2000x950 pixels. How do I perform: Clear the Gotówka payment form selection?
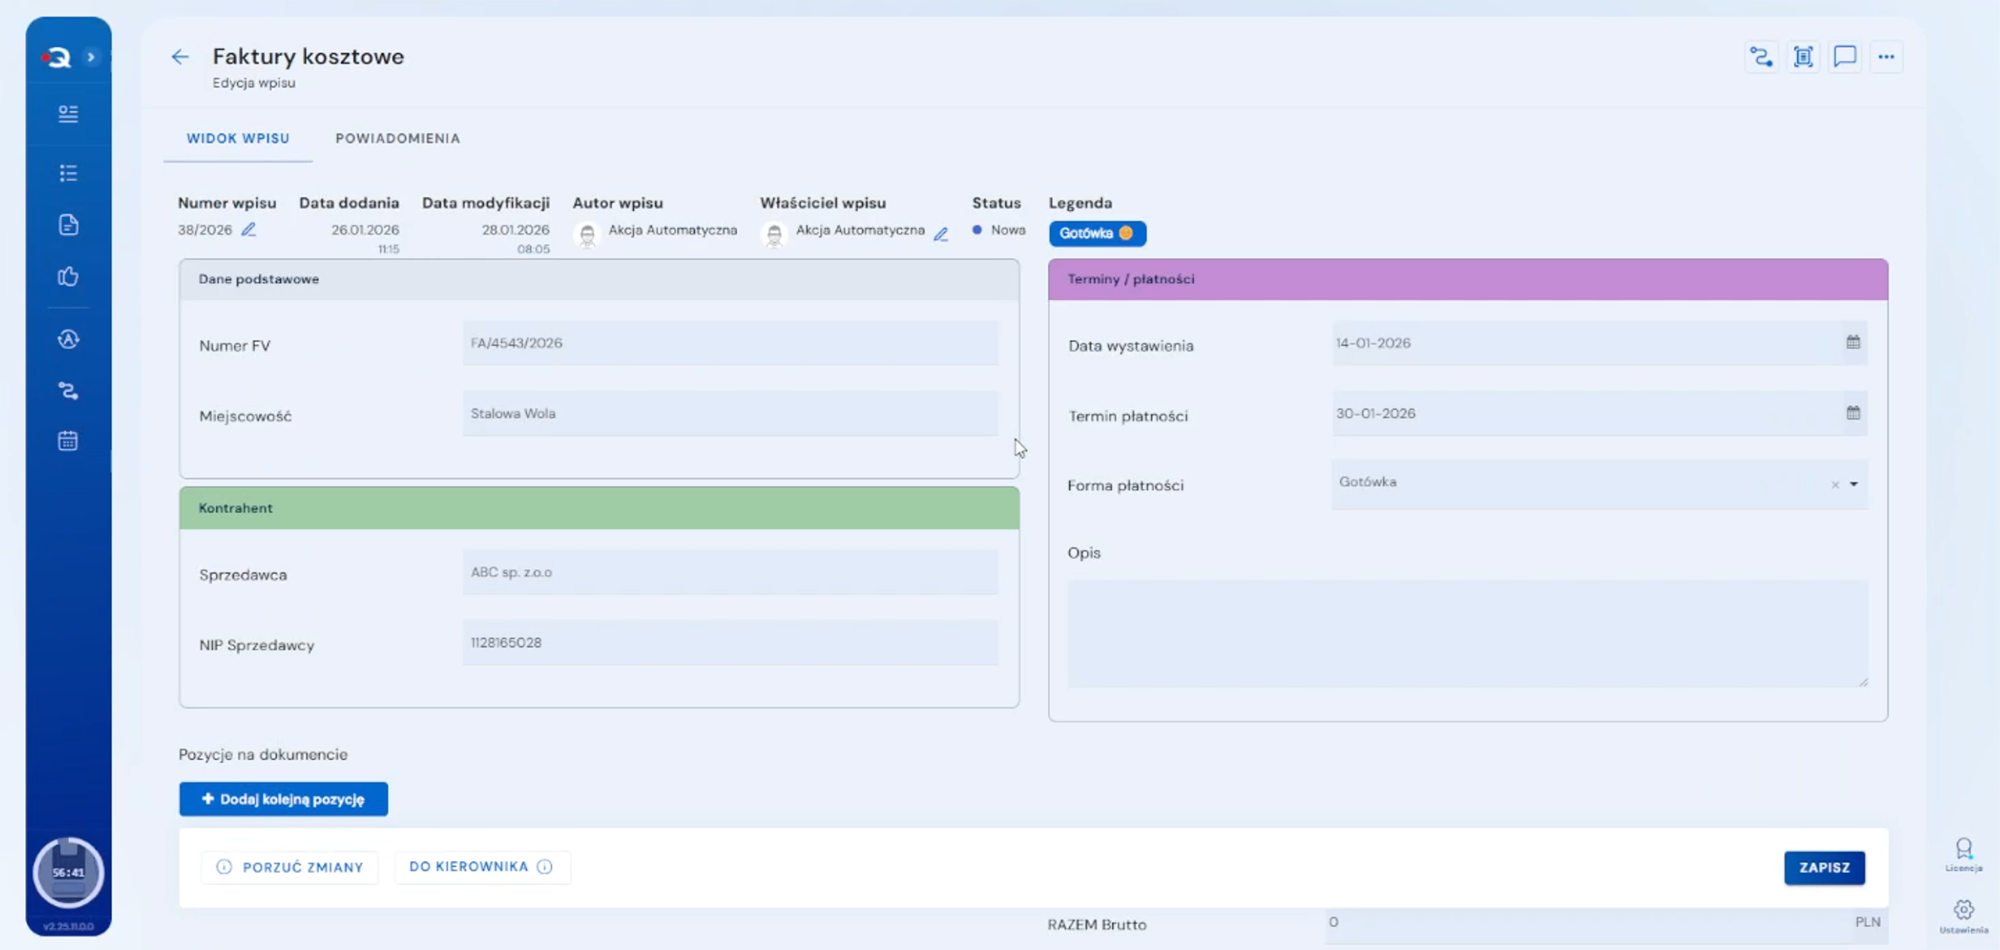coord(1835,485)
